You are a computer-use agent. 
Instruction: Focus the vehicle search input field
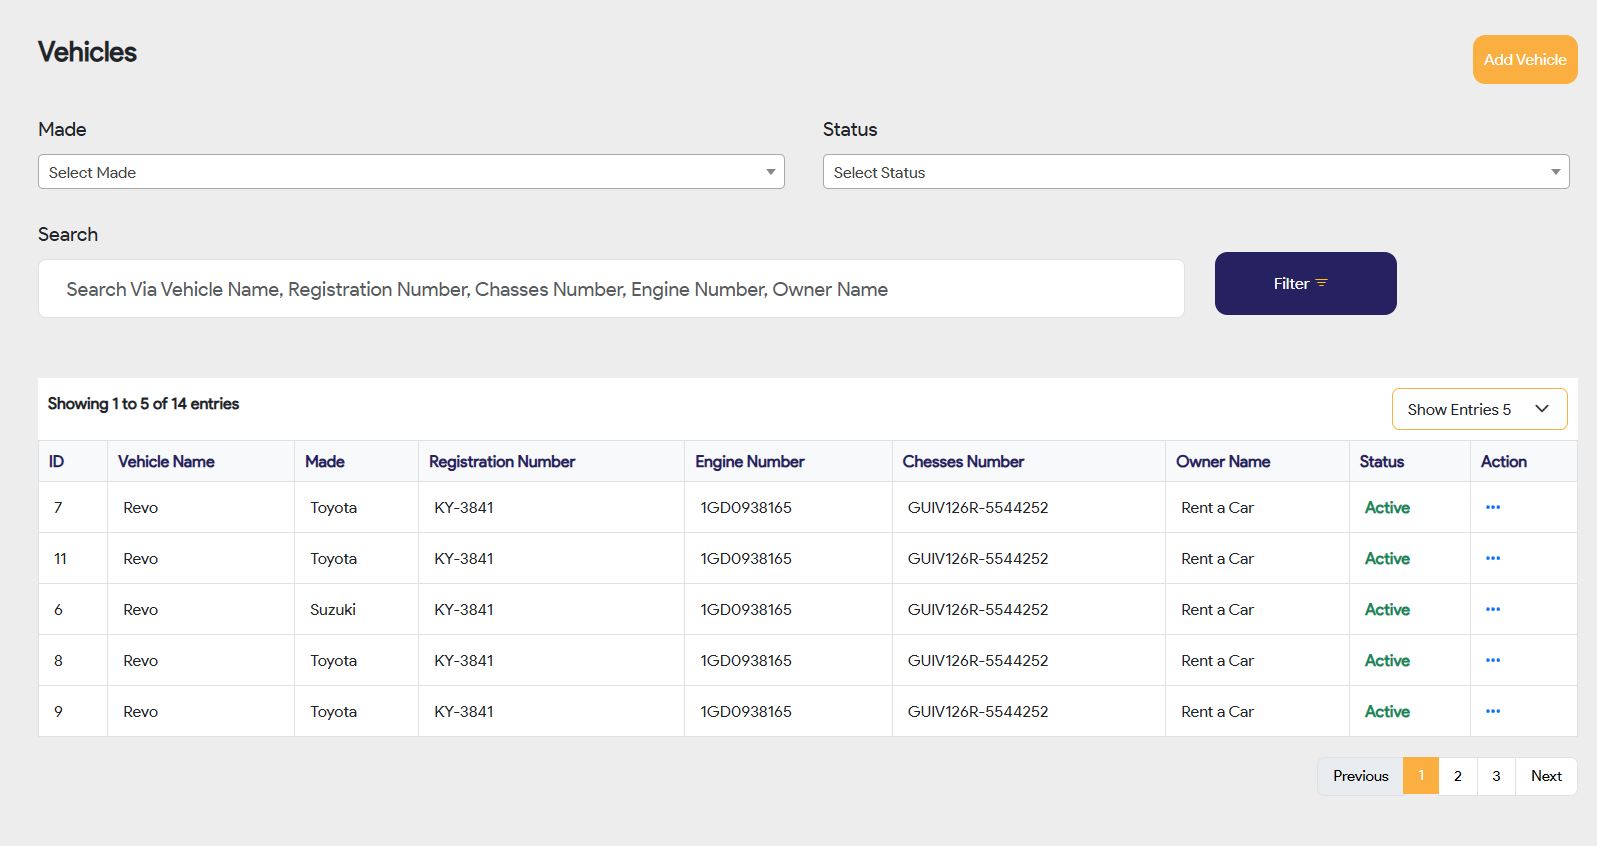[610, 289]
